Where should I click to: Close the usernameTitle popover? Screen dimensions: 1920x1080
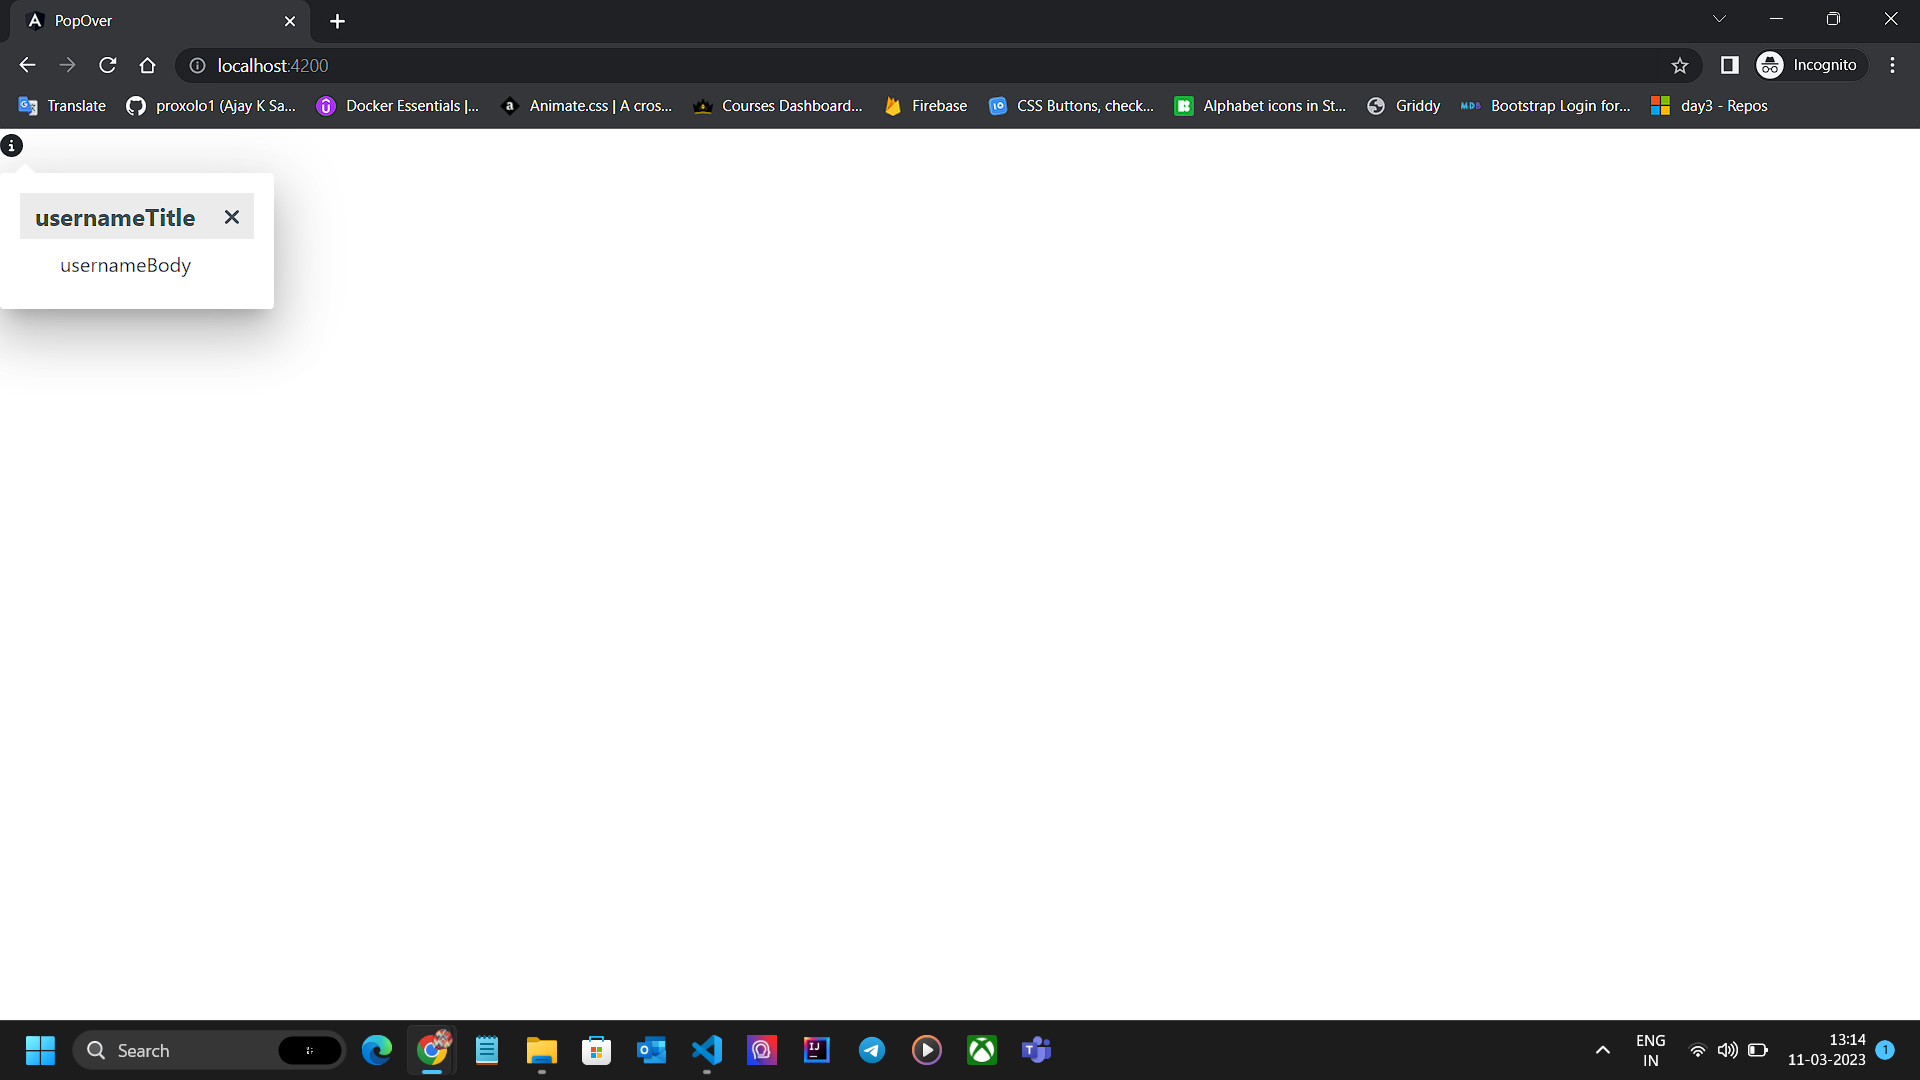pos(232,217)
